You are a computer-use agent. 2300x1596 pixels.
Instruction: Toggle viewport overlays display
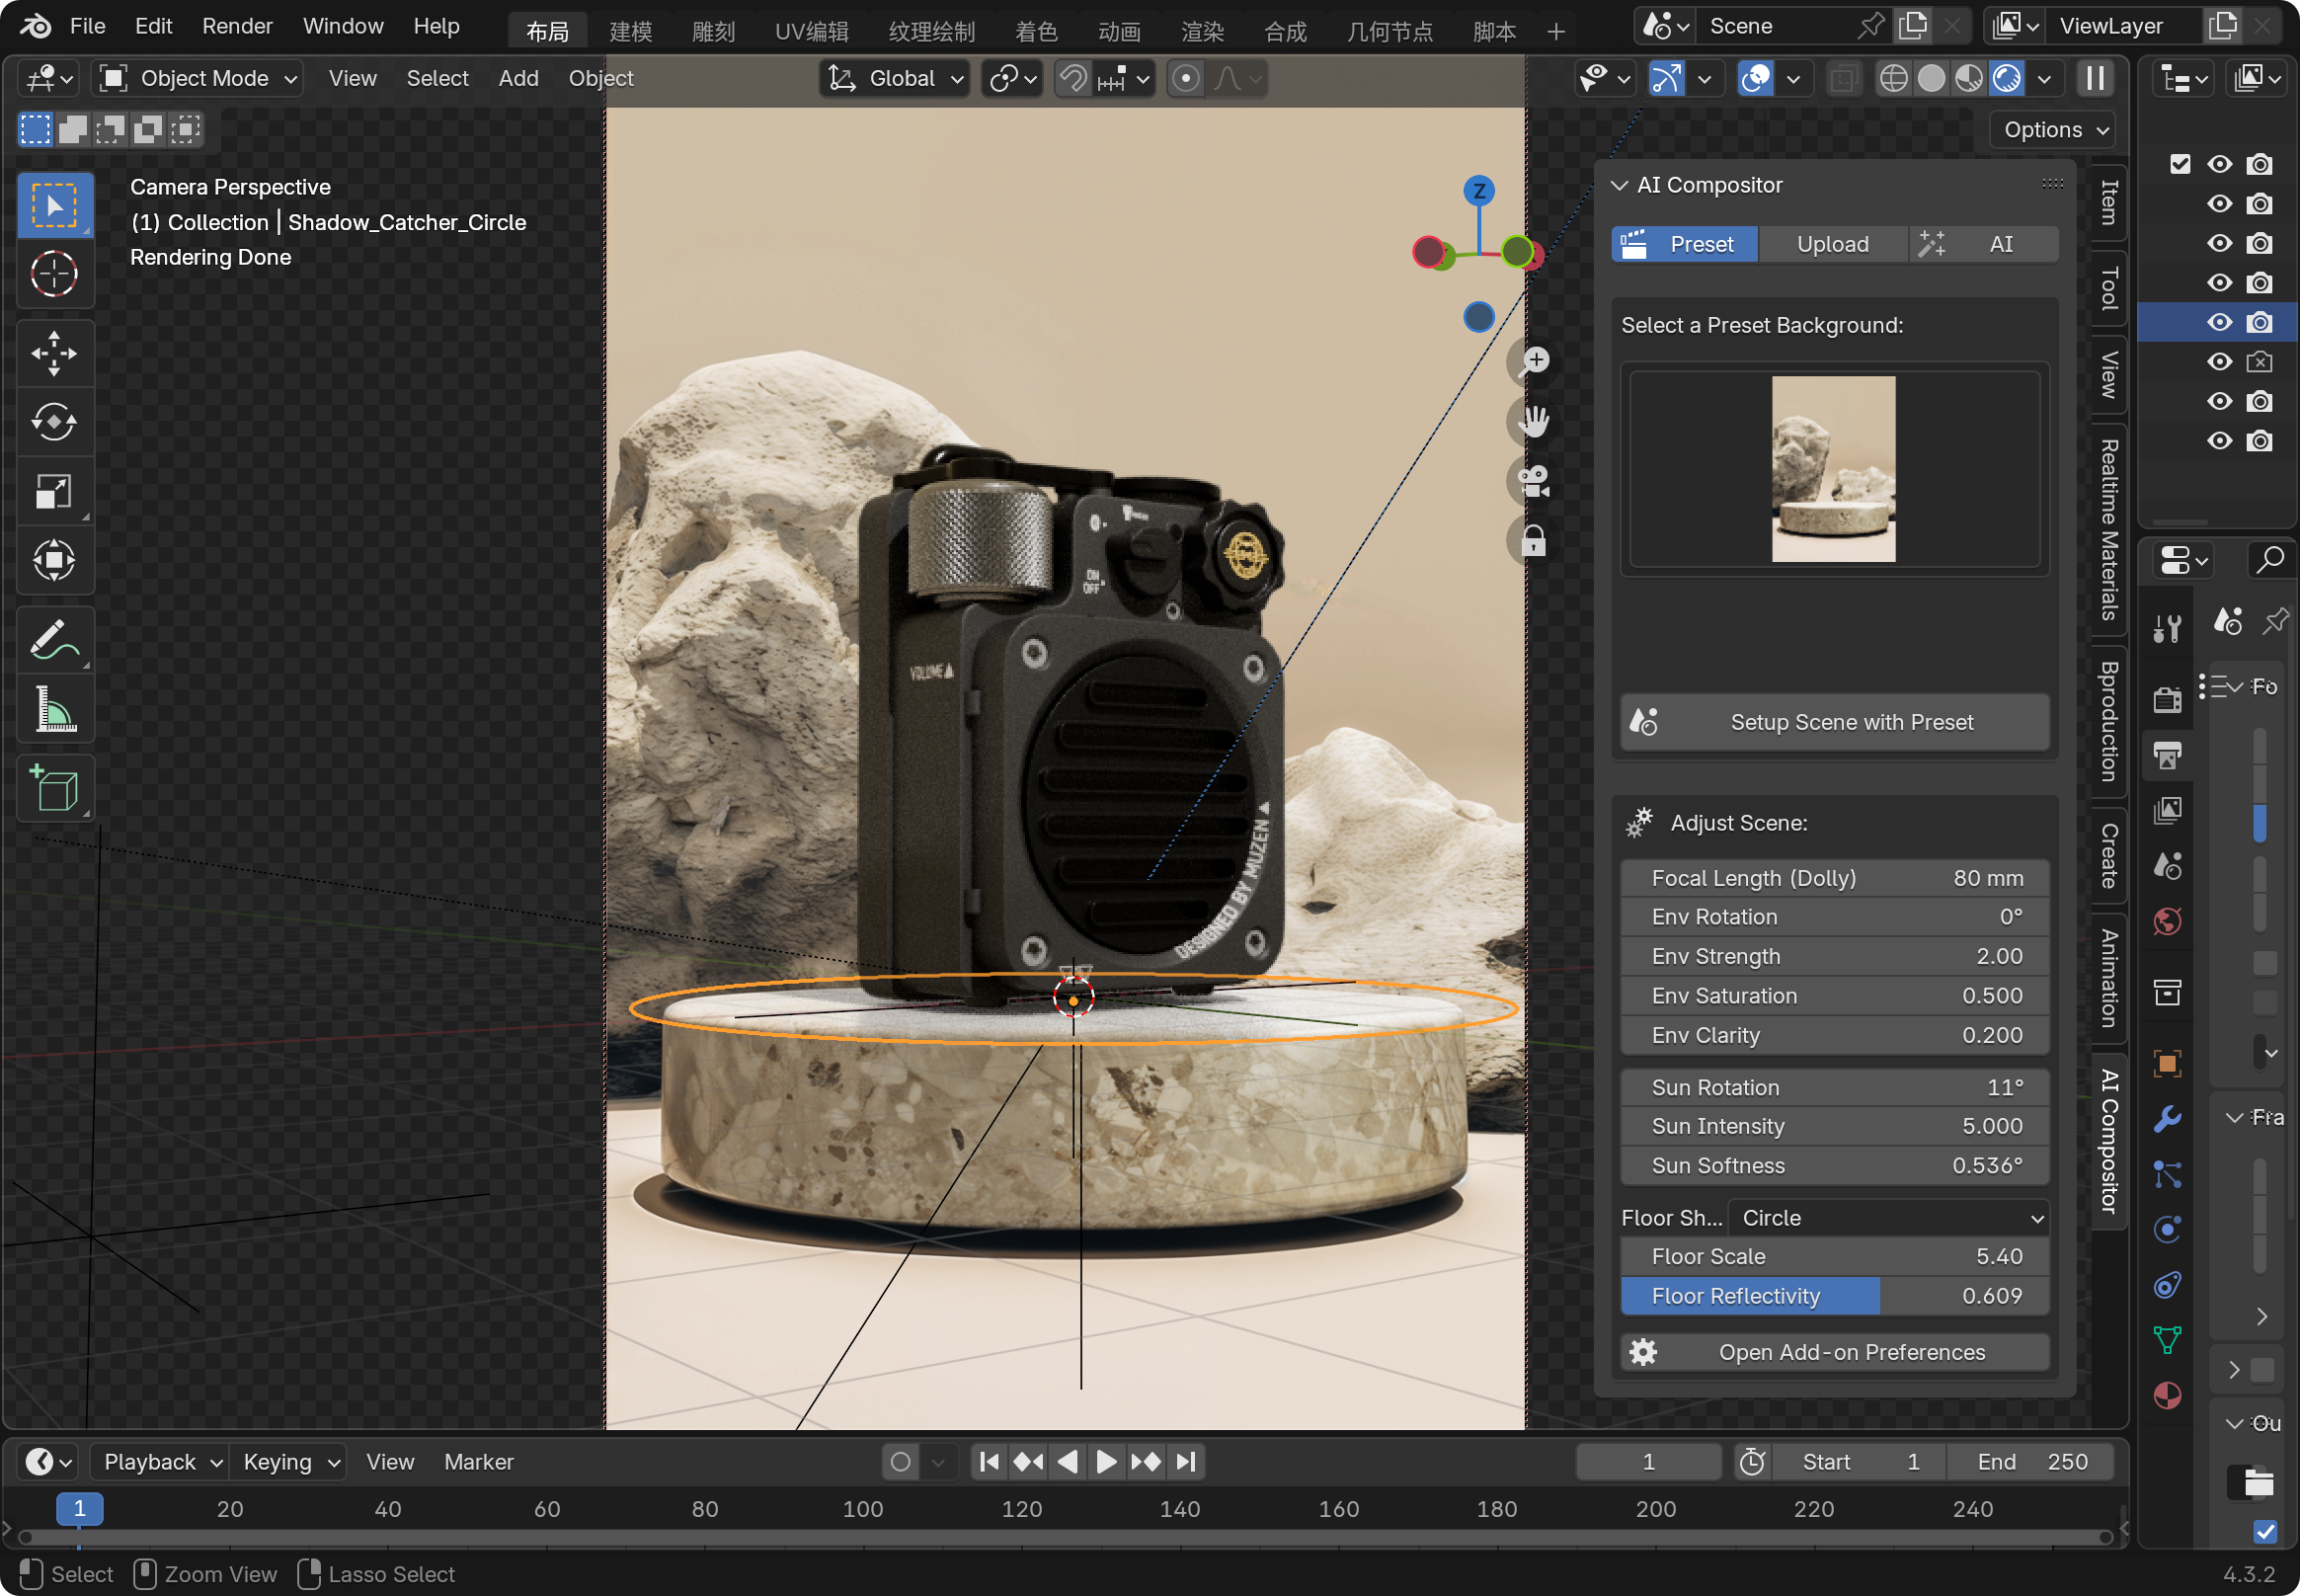click(x=1755, y=78)
